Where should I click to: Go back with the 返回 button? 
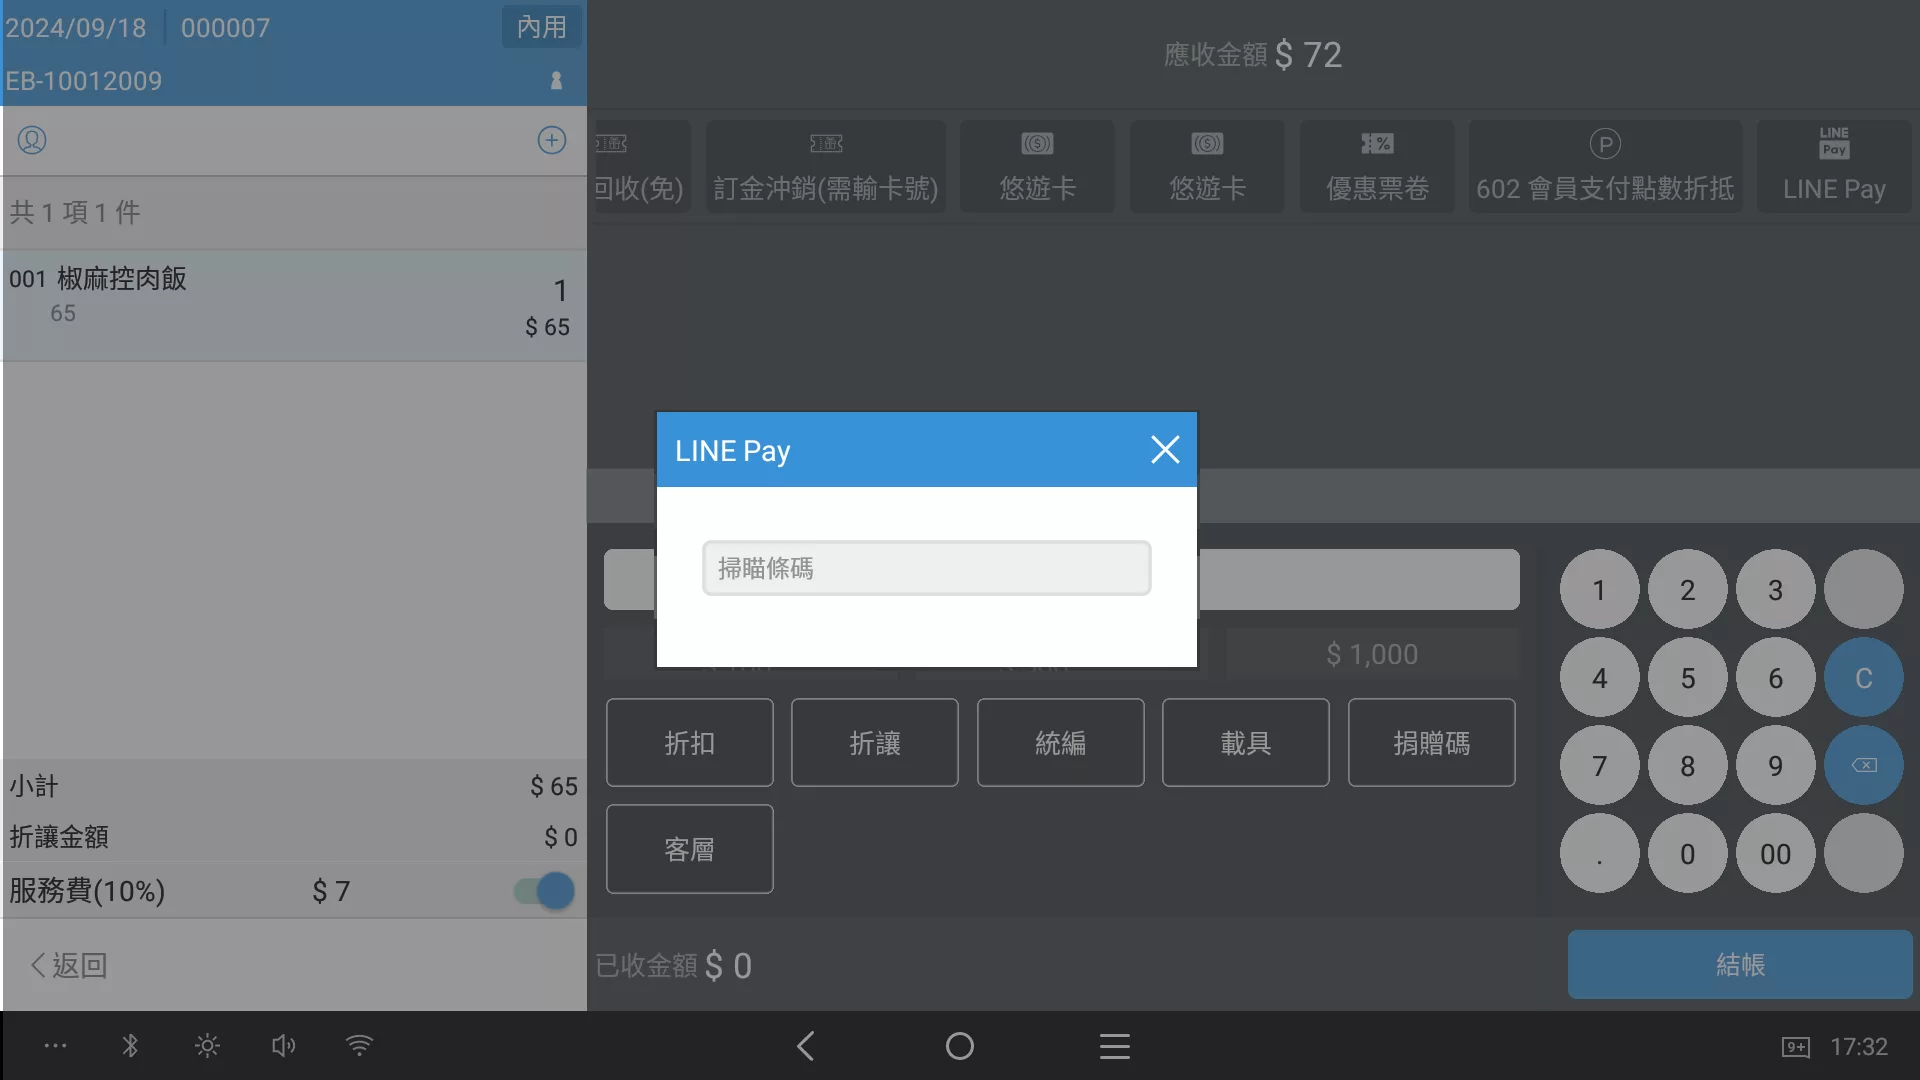point(68,965)
